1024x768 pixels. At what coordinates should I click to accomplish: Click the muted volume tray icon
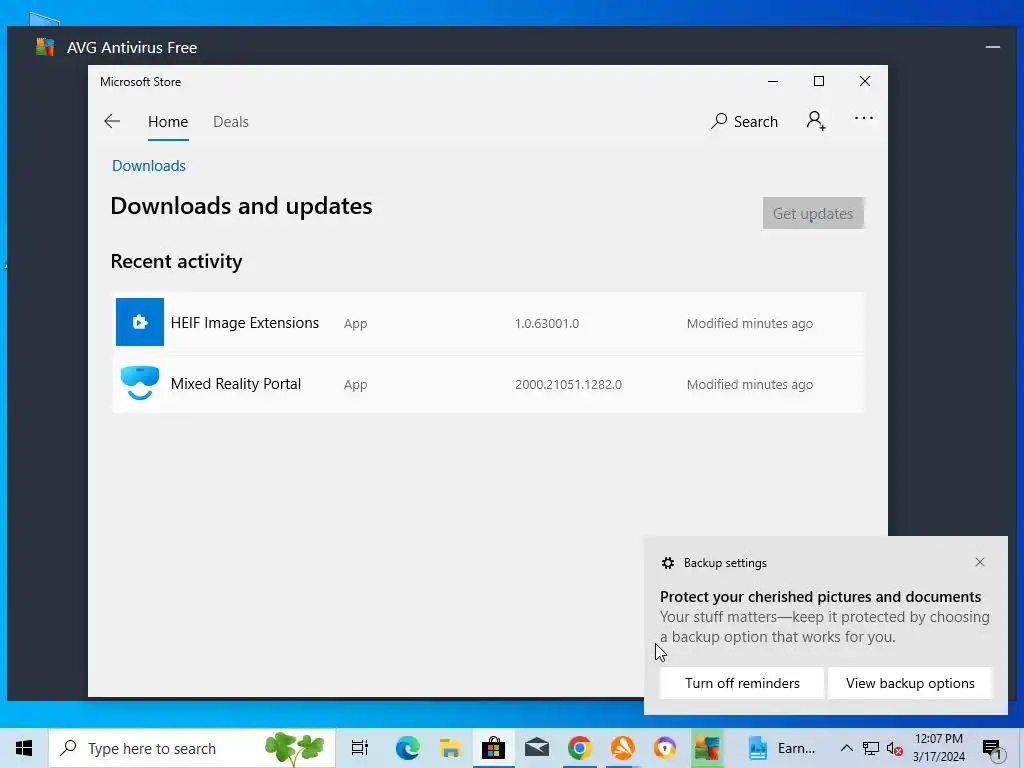pos(894,749)
